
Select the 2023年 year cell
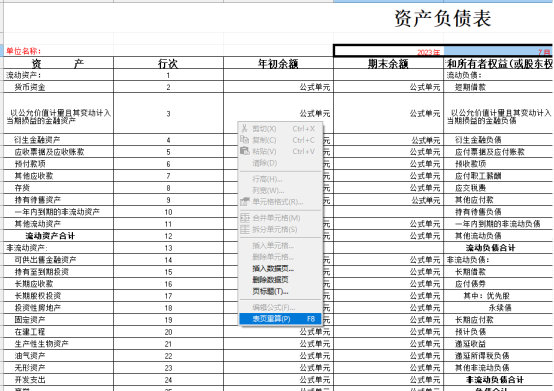pos(389,51)
